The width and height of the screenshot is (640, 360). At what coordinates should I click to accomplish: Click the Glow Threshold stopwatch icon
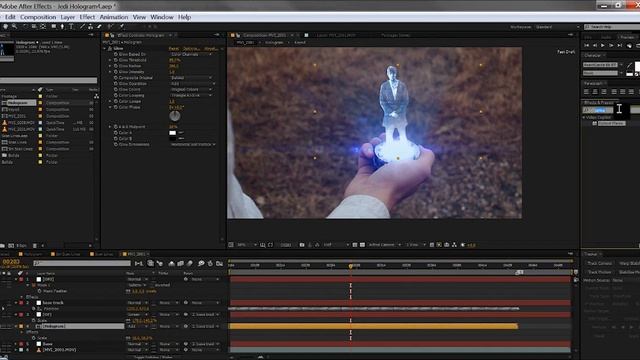116,60
